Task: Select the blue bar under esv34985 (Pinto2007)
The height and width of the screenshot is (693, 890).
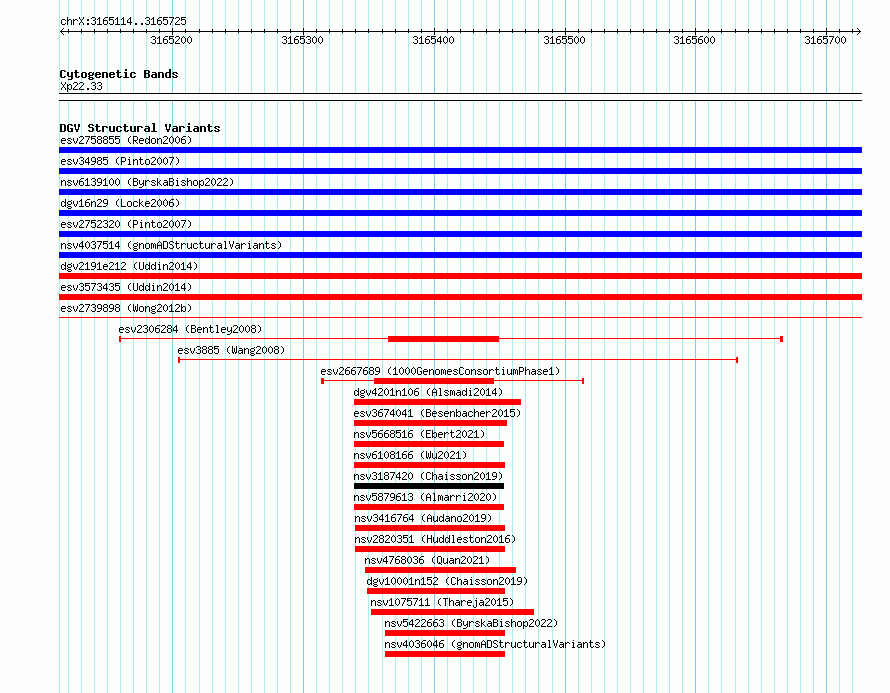Action: (x=460, y=171)
